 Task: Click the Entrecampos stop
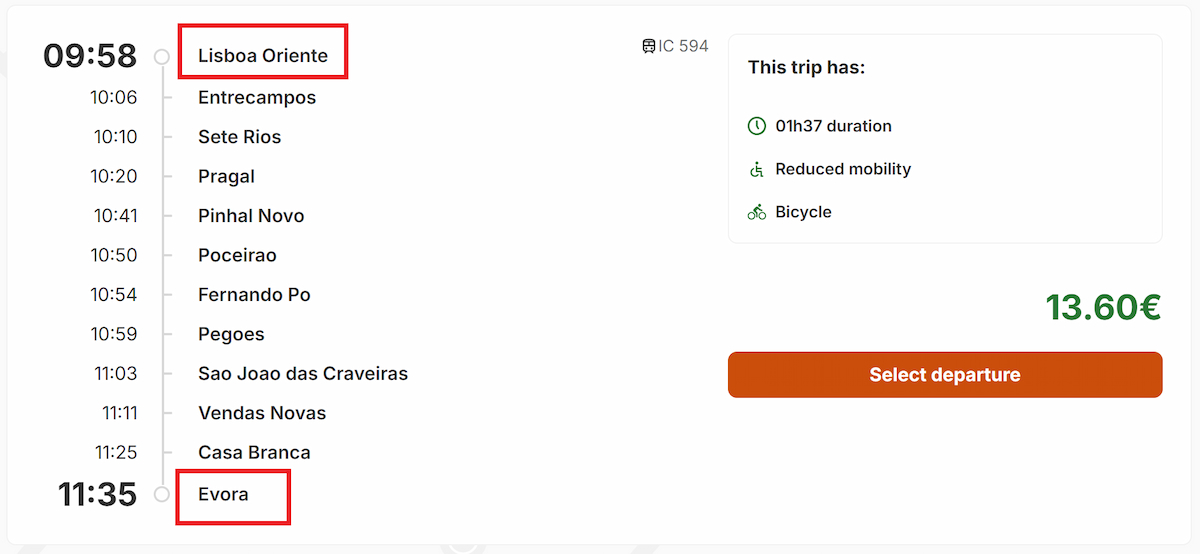[257, 97]
